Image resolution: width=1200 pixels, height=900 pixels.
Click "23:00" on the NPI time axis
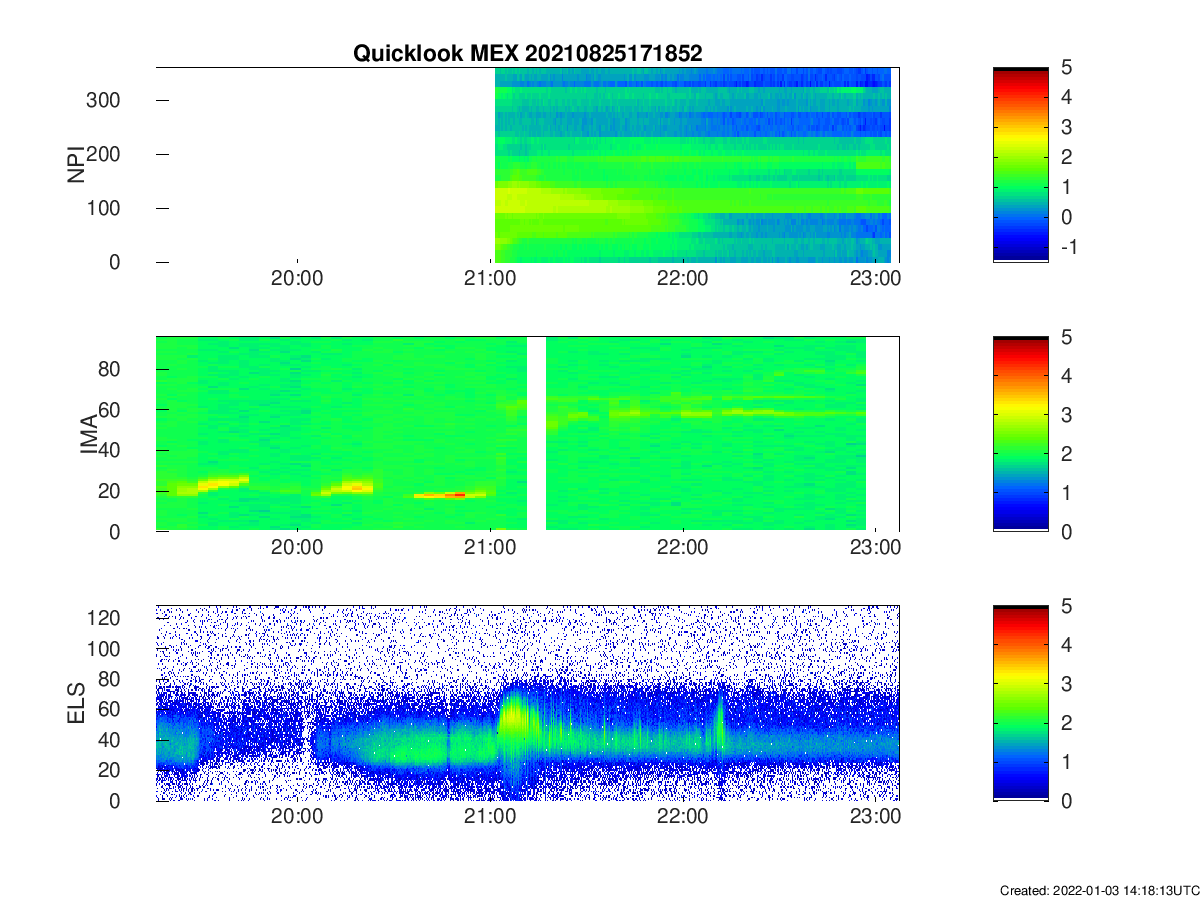[x=876, y=279]
